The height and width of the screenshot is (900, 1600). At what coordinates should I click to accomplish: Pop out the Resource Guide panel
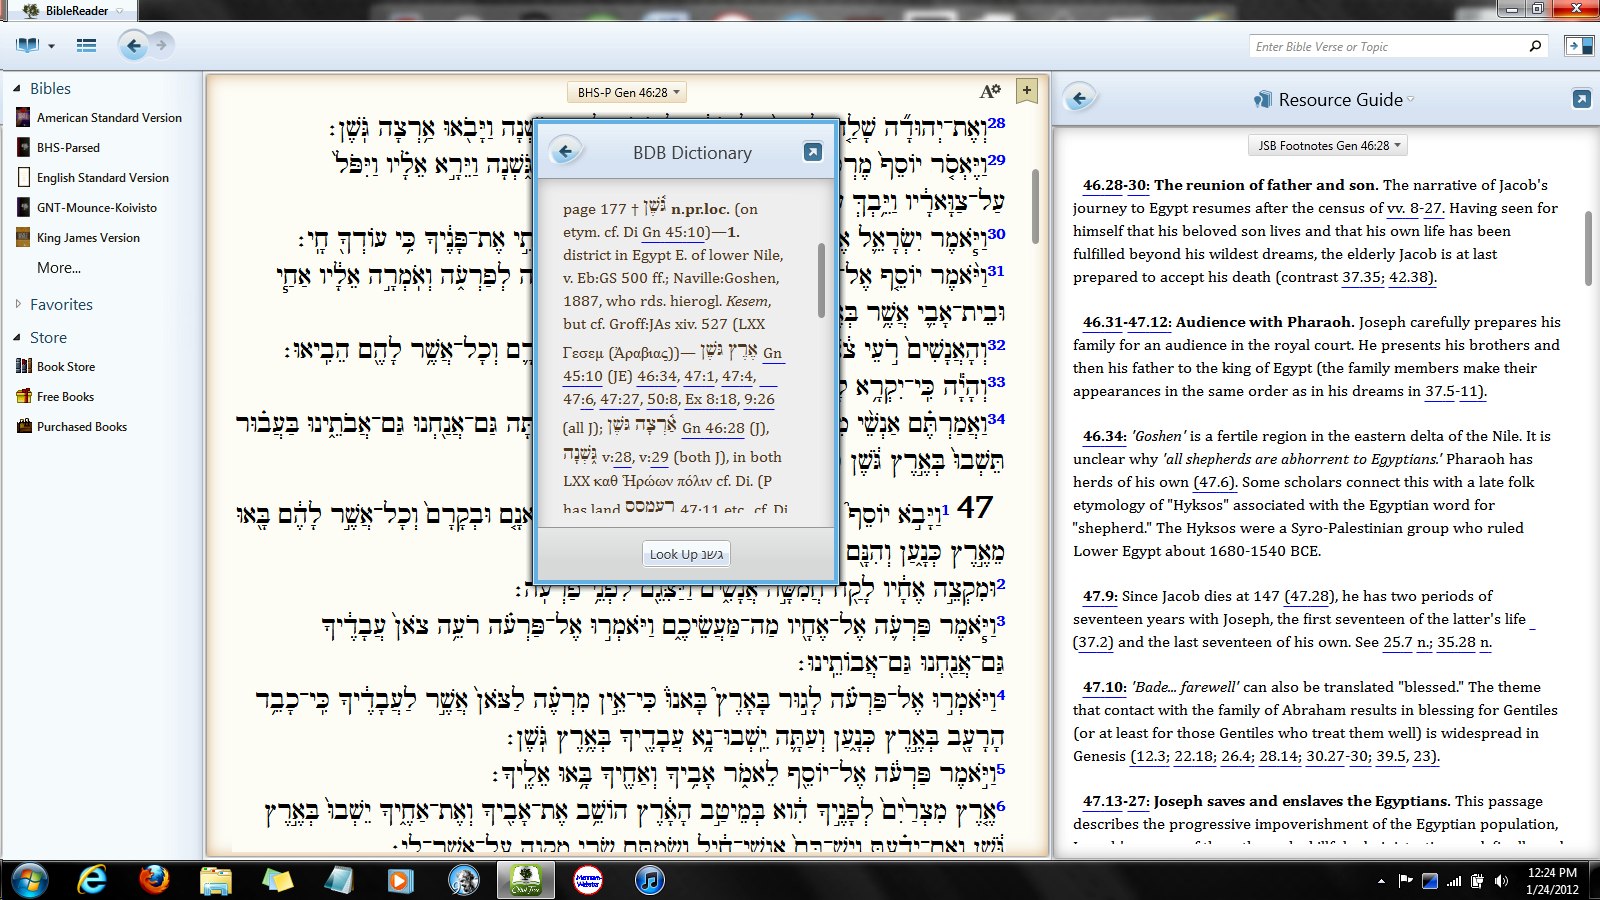(1581, 99)
